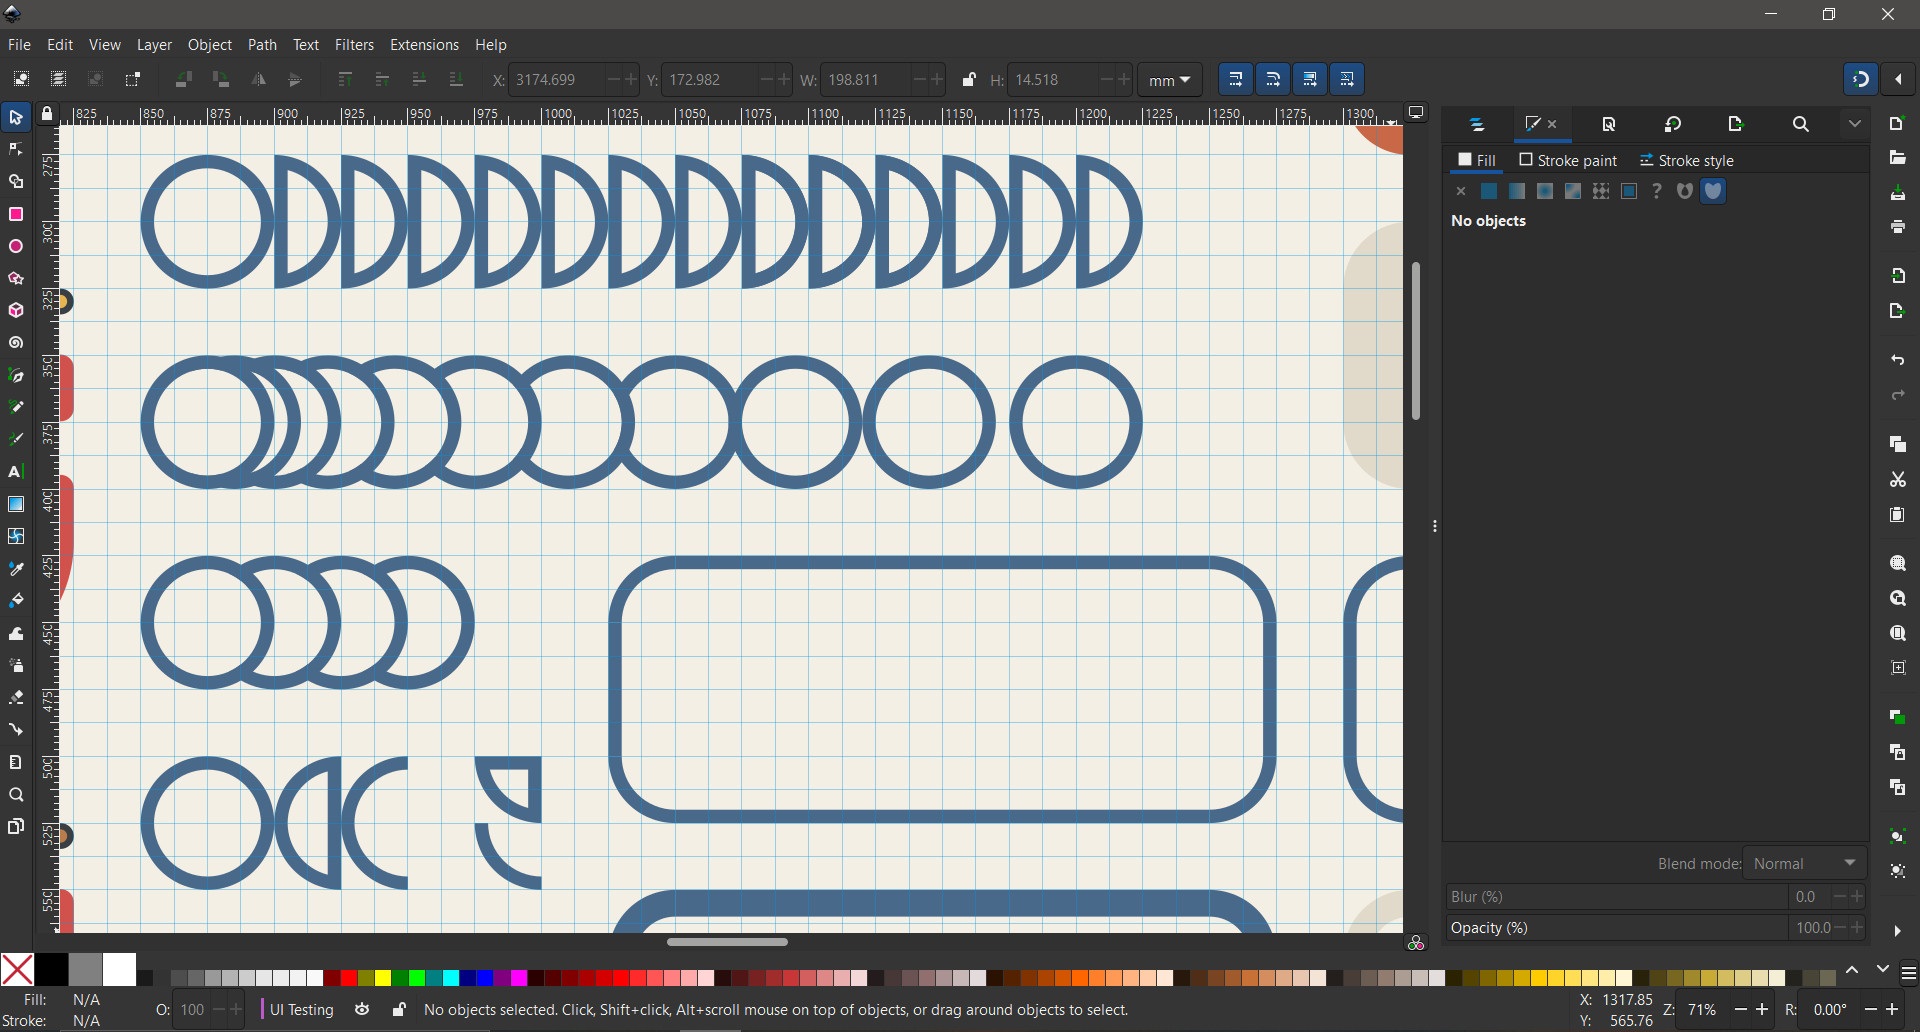The width and height of the screenshot is (1920, 1032).
Task: Select the Measure tool
Action: tap(16, 763)
